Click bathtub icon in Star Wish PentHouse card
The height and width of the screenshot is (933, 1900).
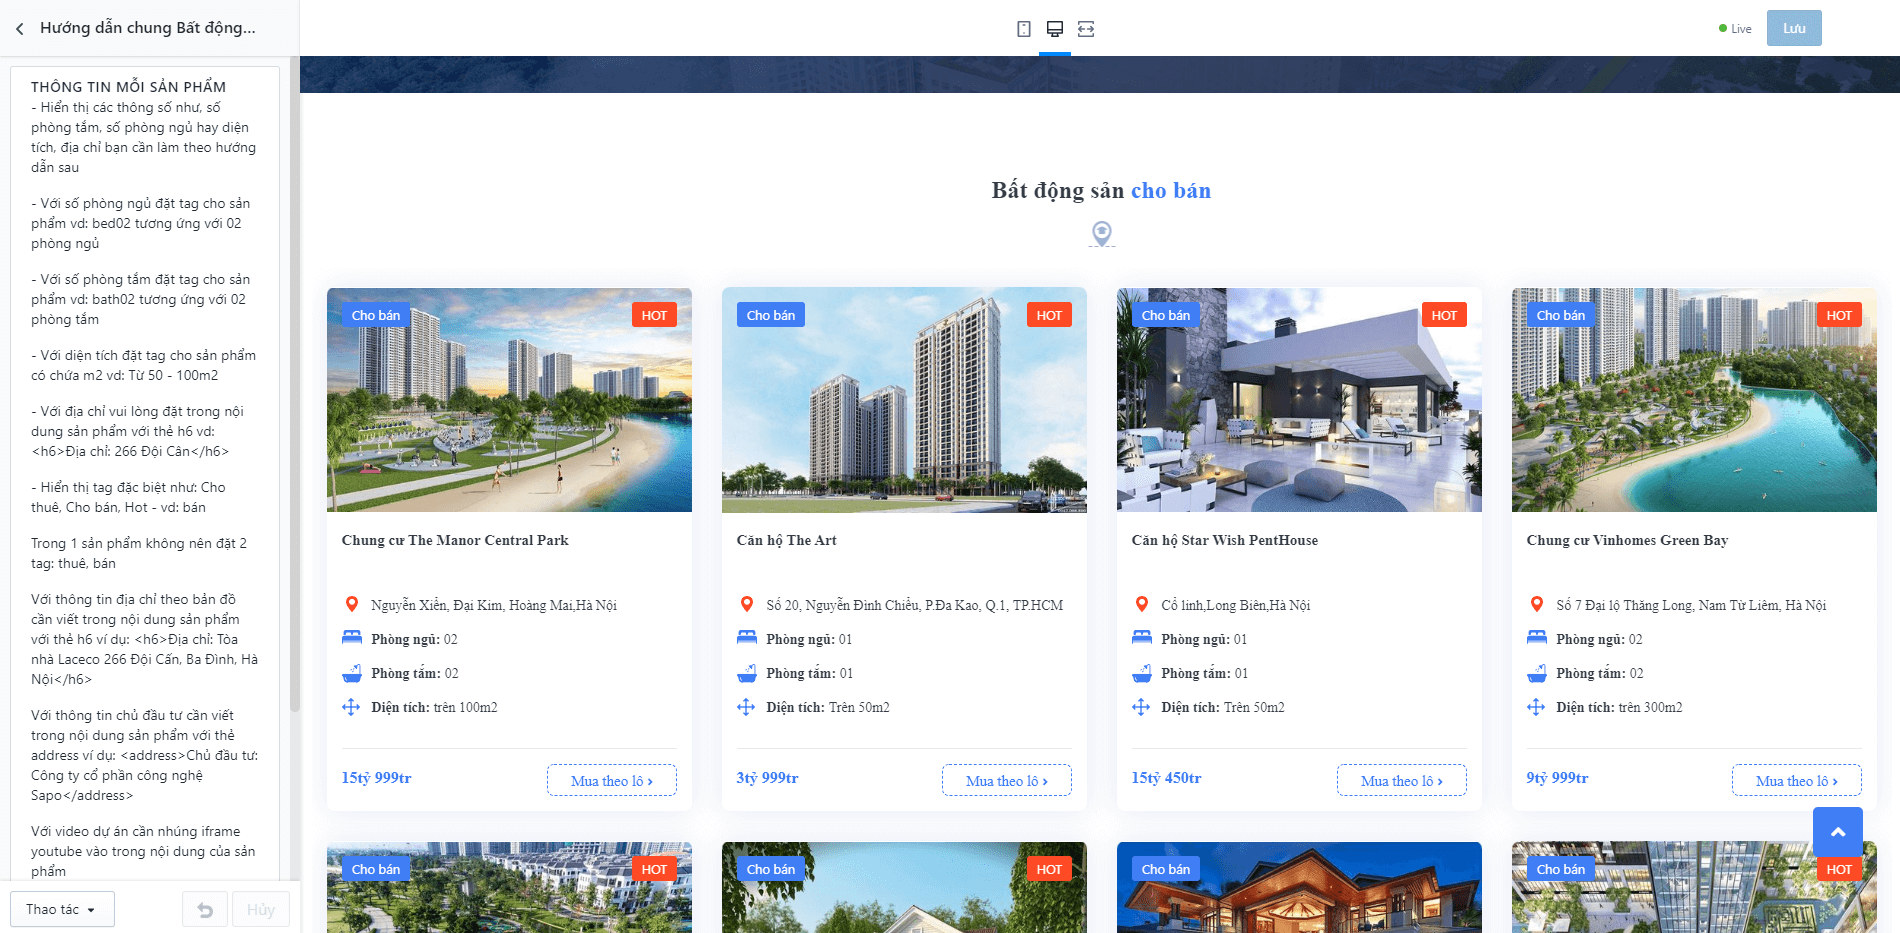(x=1142, y=673)
